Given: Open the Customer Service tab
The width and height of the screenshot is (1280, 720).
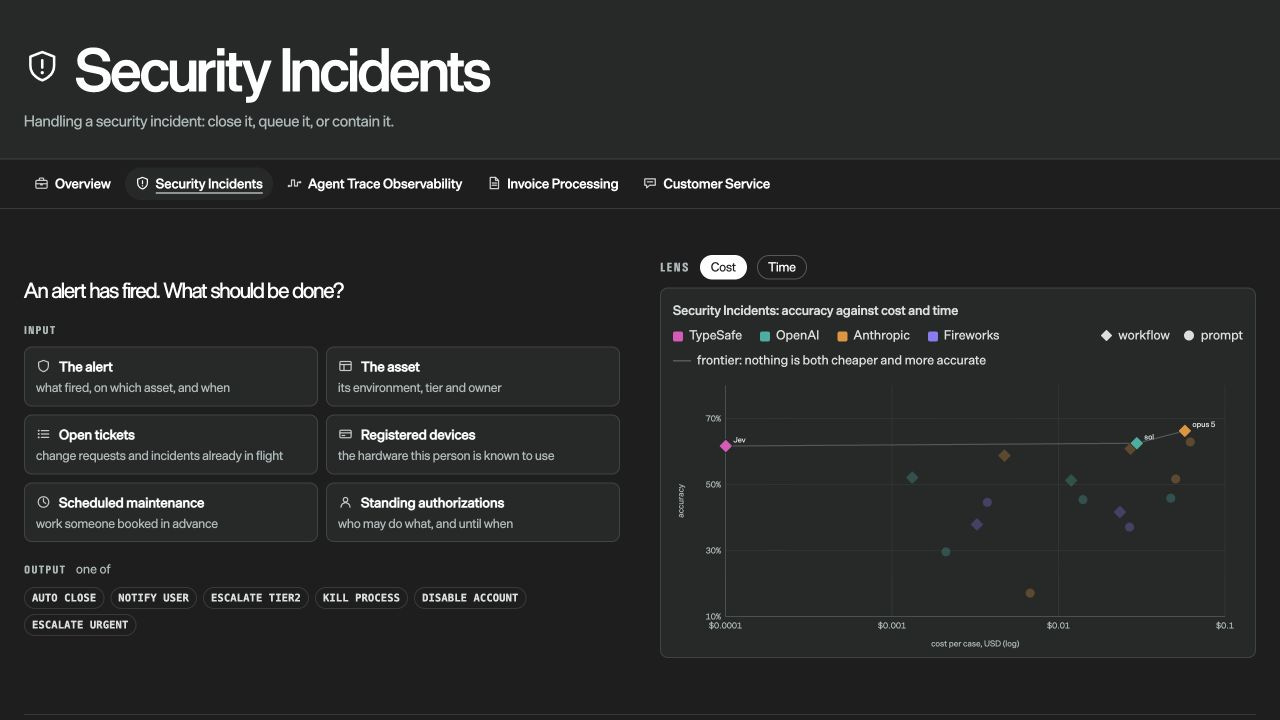Looking at the screenshot, I should [x=707, y=184].
